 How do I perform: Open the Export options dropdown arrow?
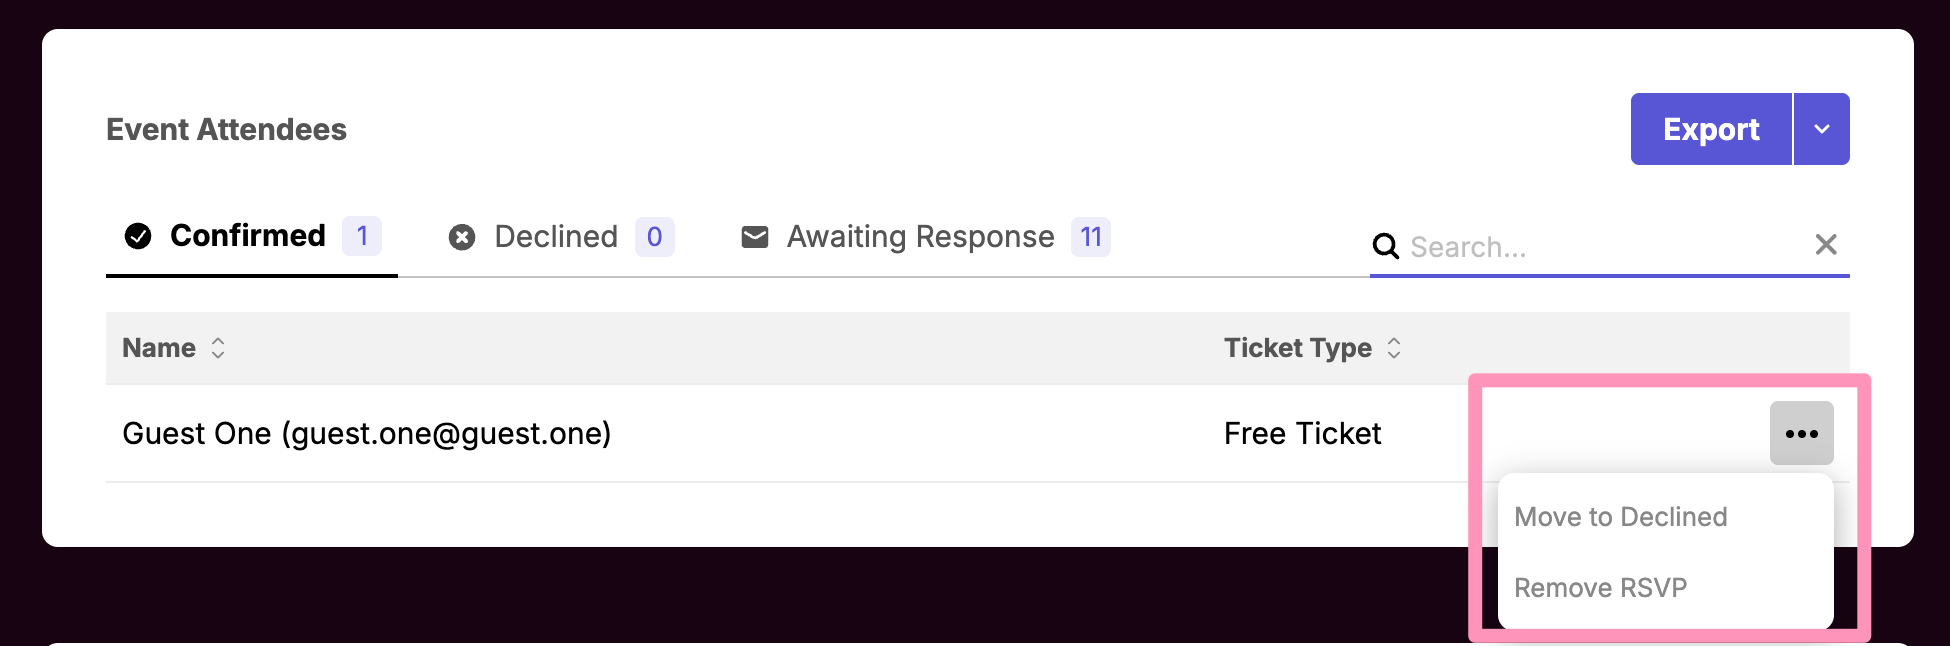point(1822,129)
